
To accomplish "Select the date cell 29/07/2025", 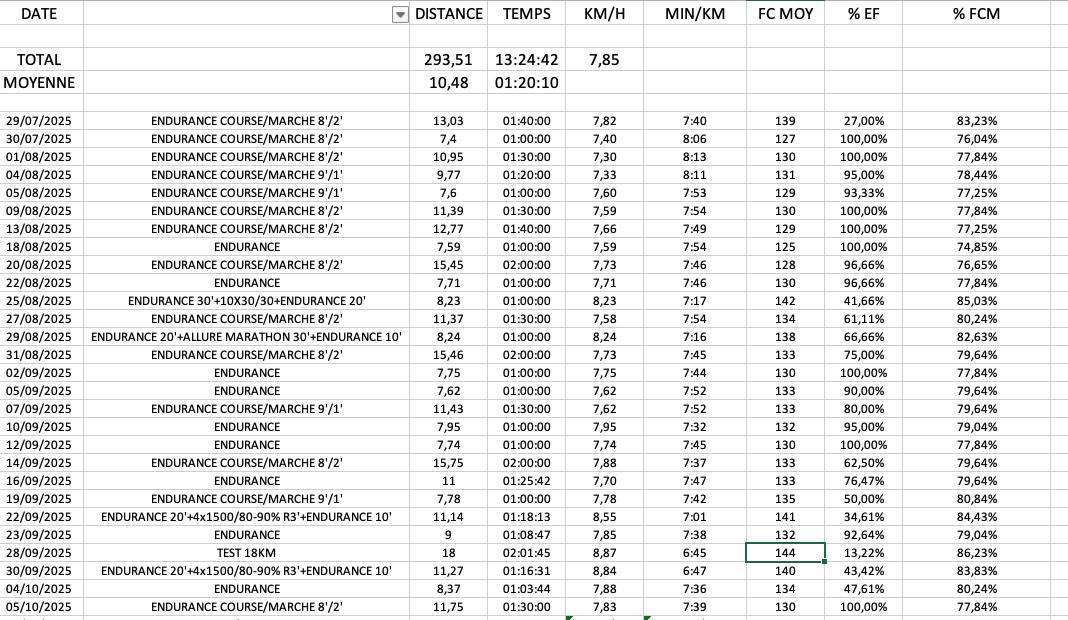I will pos(39,121).
